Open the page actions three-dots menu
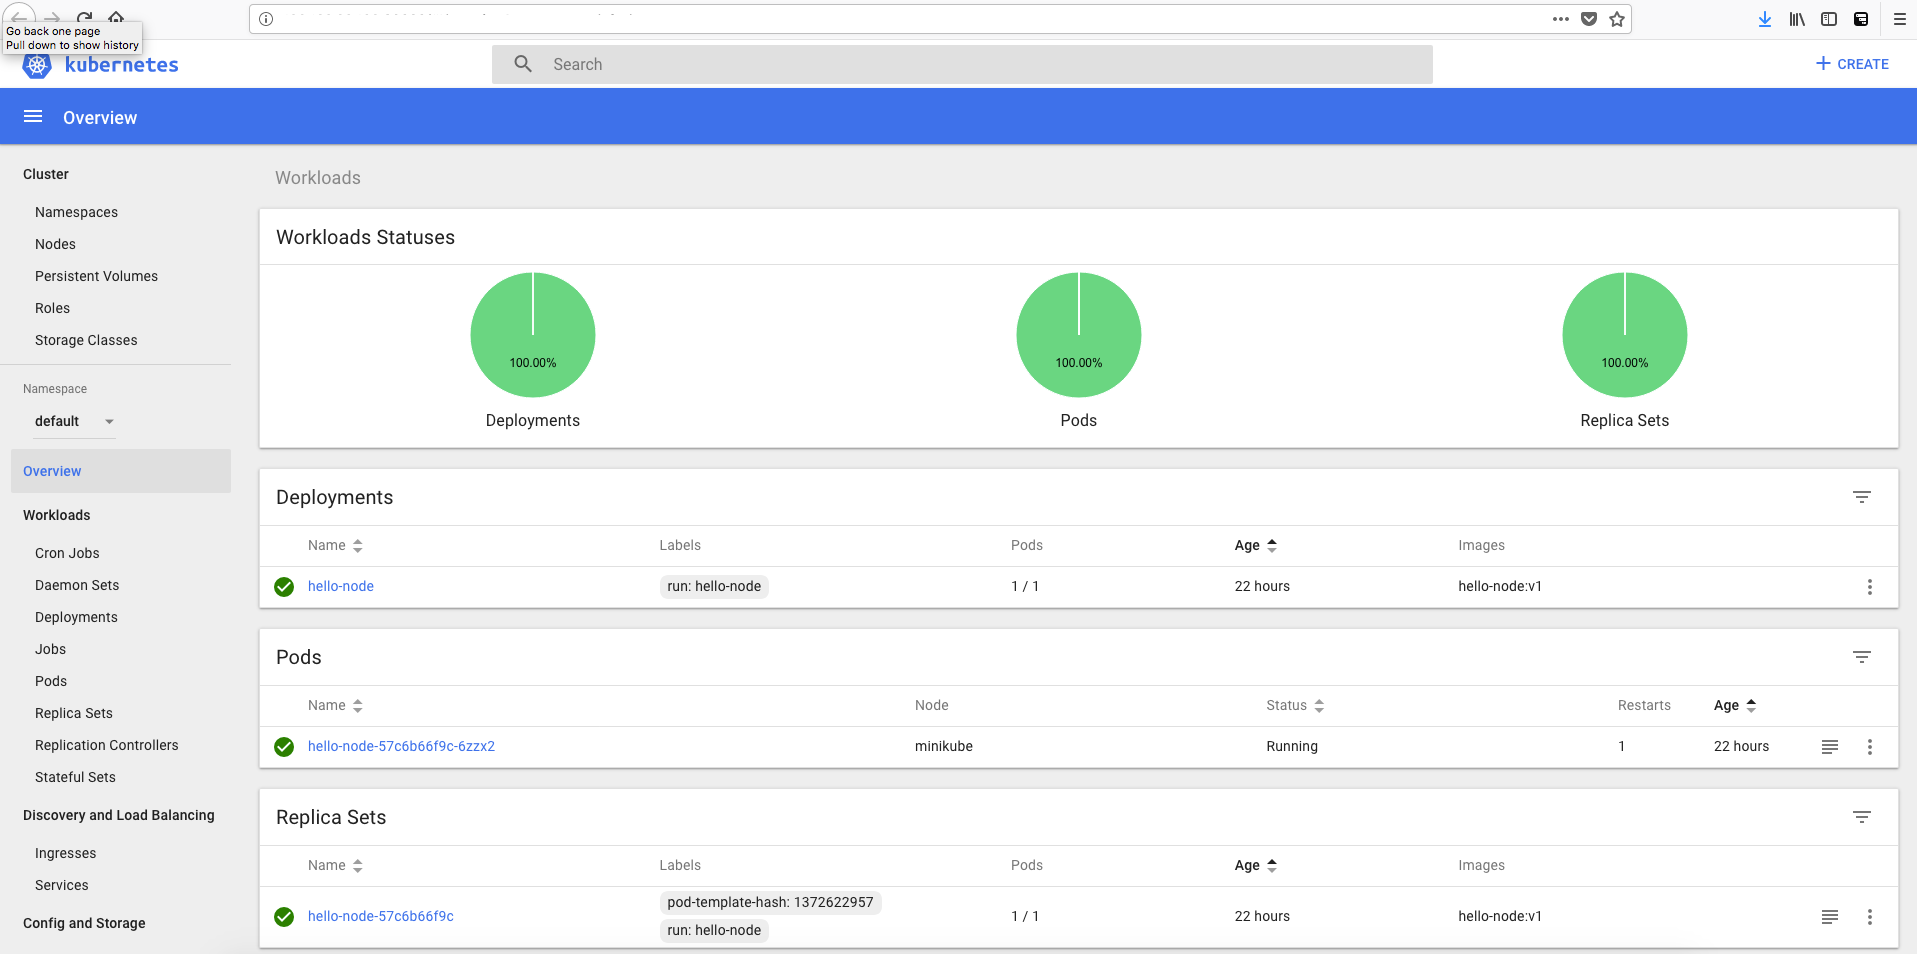This screenshot has height=954, width=1917. pos(1560,19)
